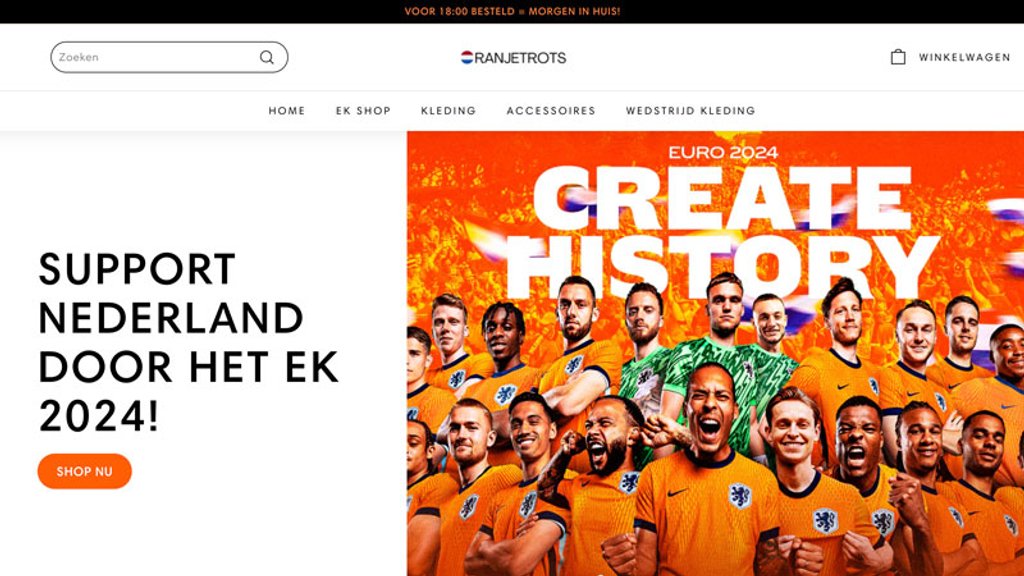
Task: Open the Winkelwagen cart link
Action: pos(964,57)
